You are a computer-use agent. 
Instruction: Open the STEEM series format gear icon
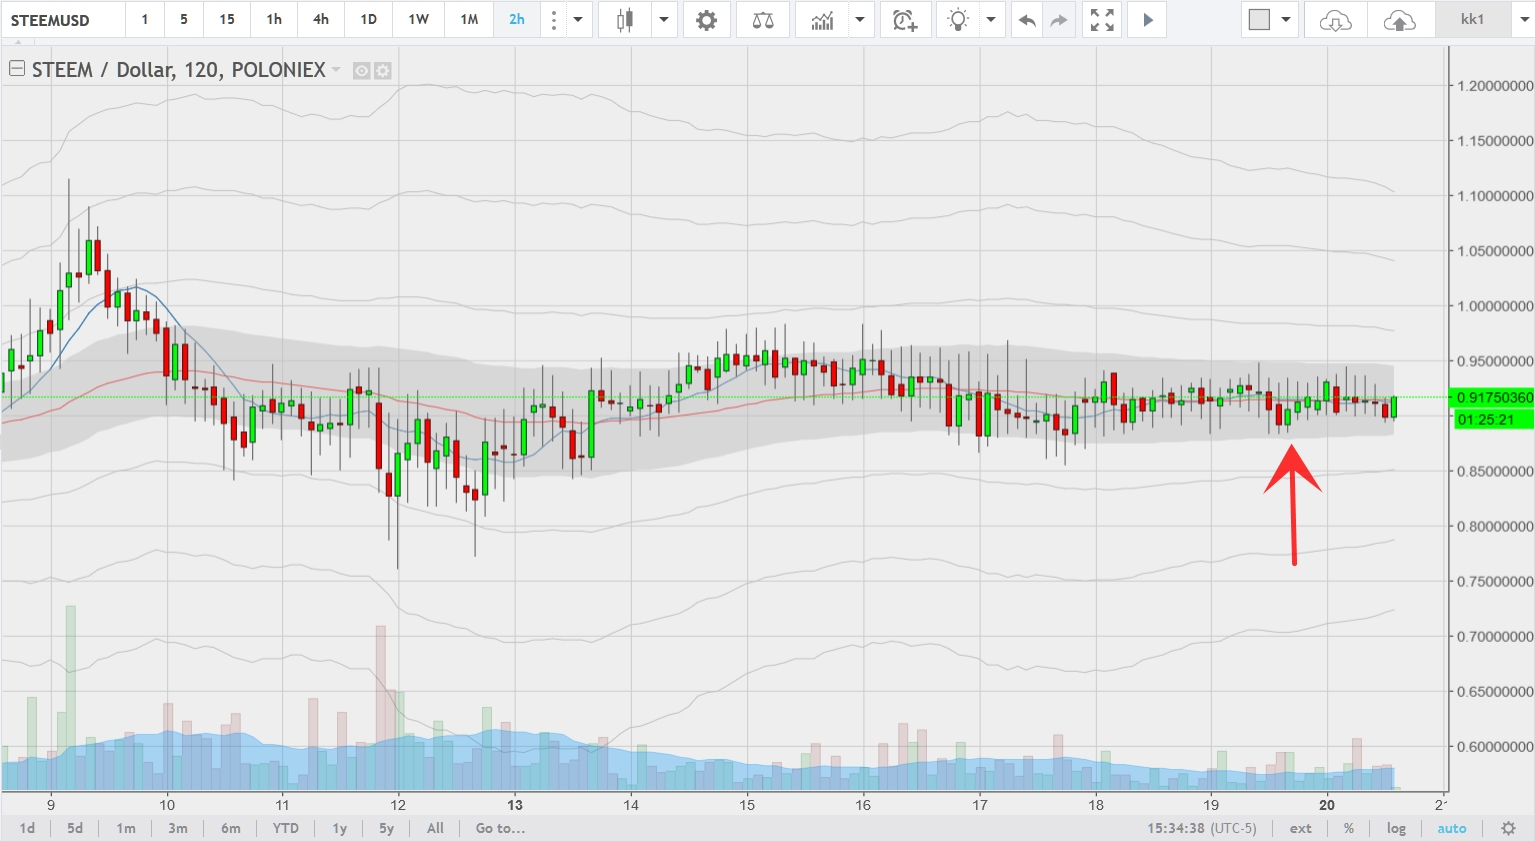383,71
